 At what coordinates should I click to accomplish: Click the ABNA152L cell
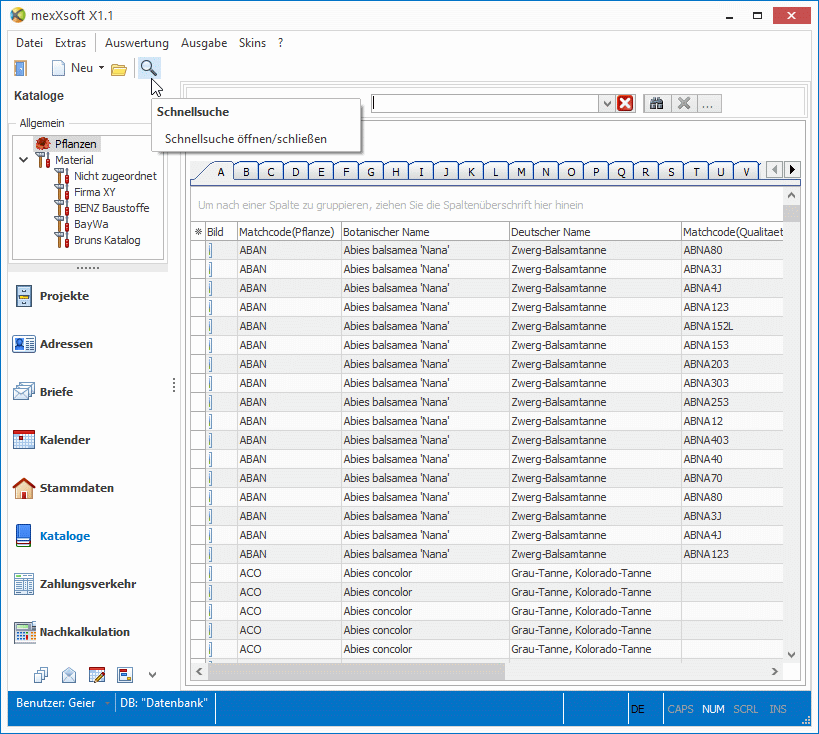[x=732, y=326]
